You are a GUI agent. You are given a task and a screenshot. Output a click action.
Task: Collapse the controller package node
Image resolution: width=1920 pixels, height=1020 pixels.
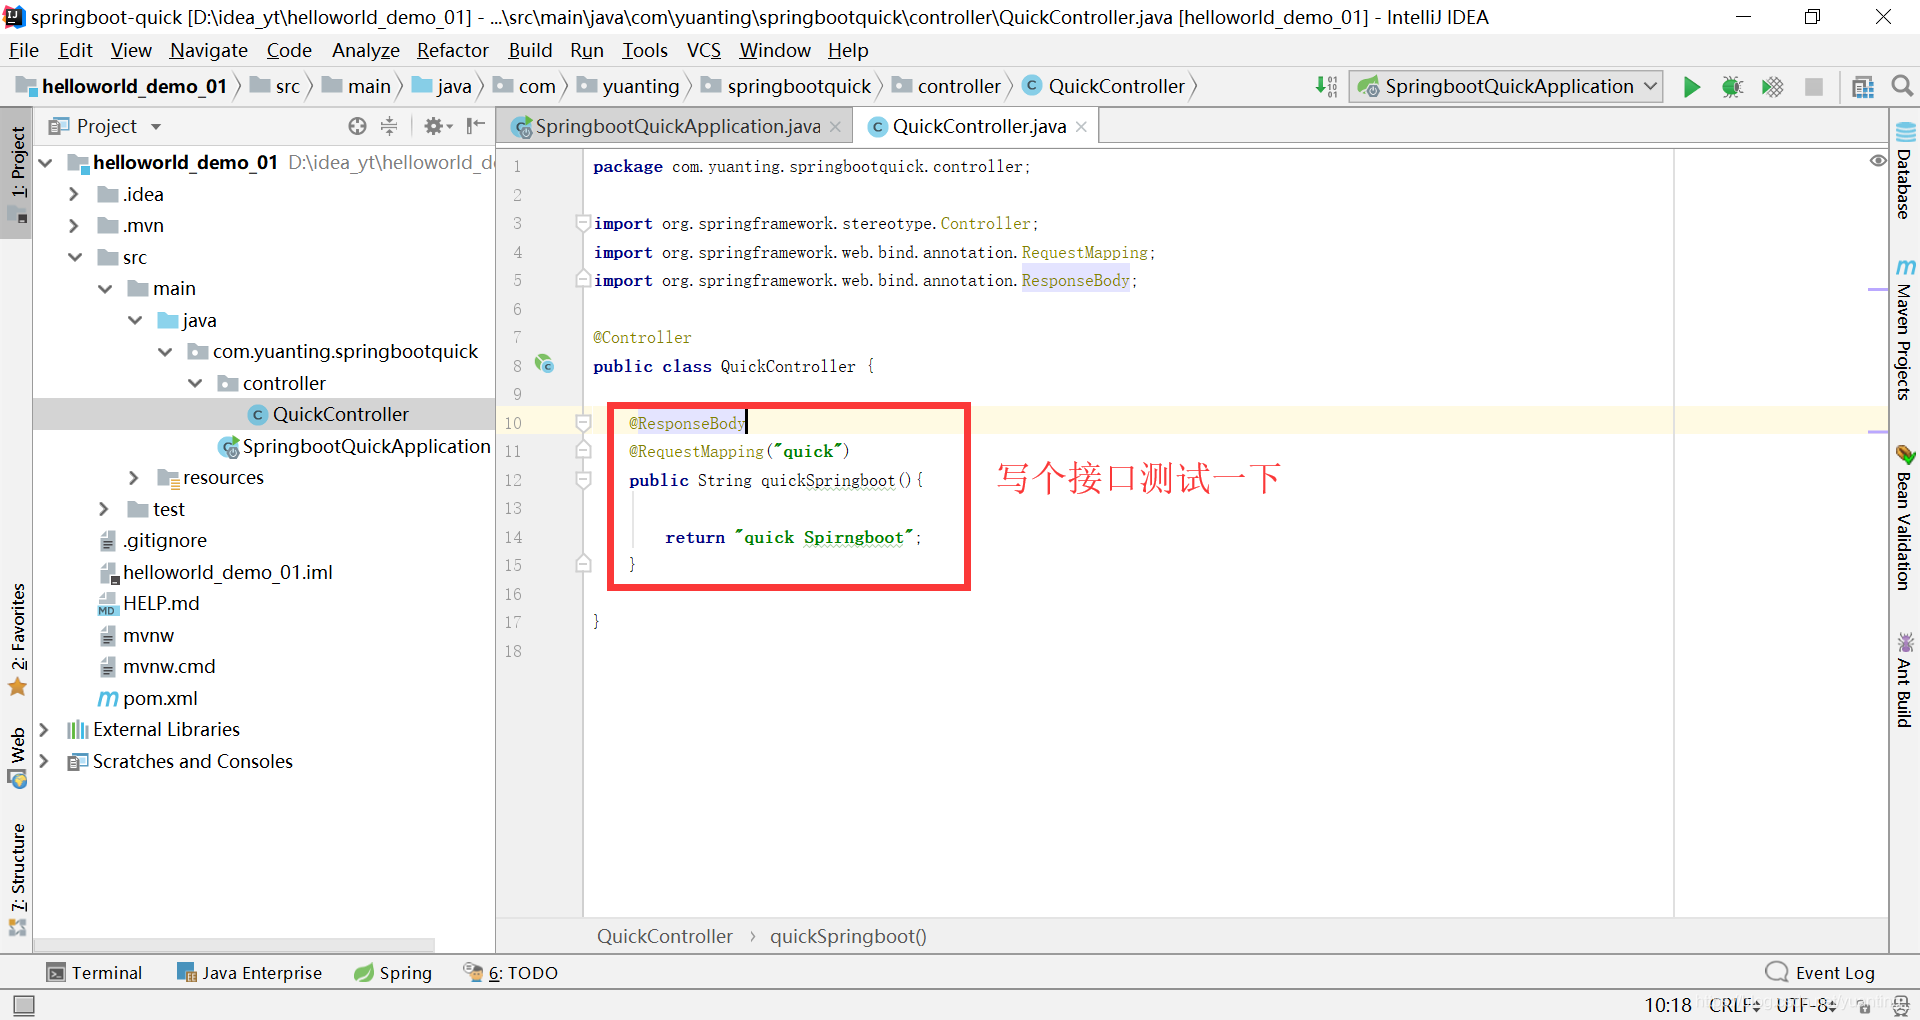[195, 383]
